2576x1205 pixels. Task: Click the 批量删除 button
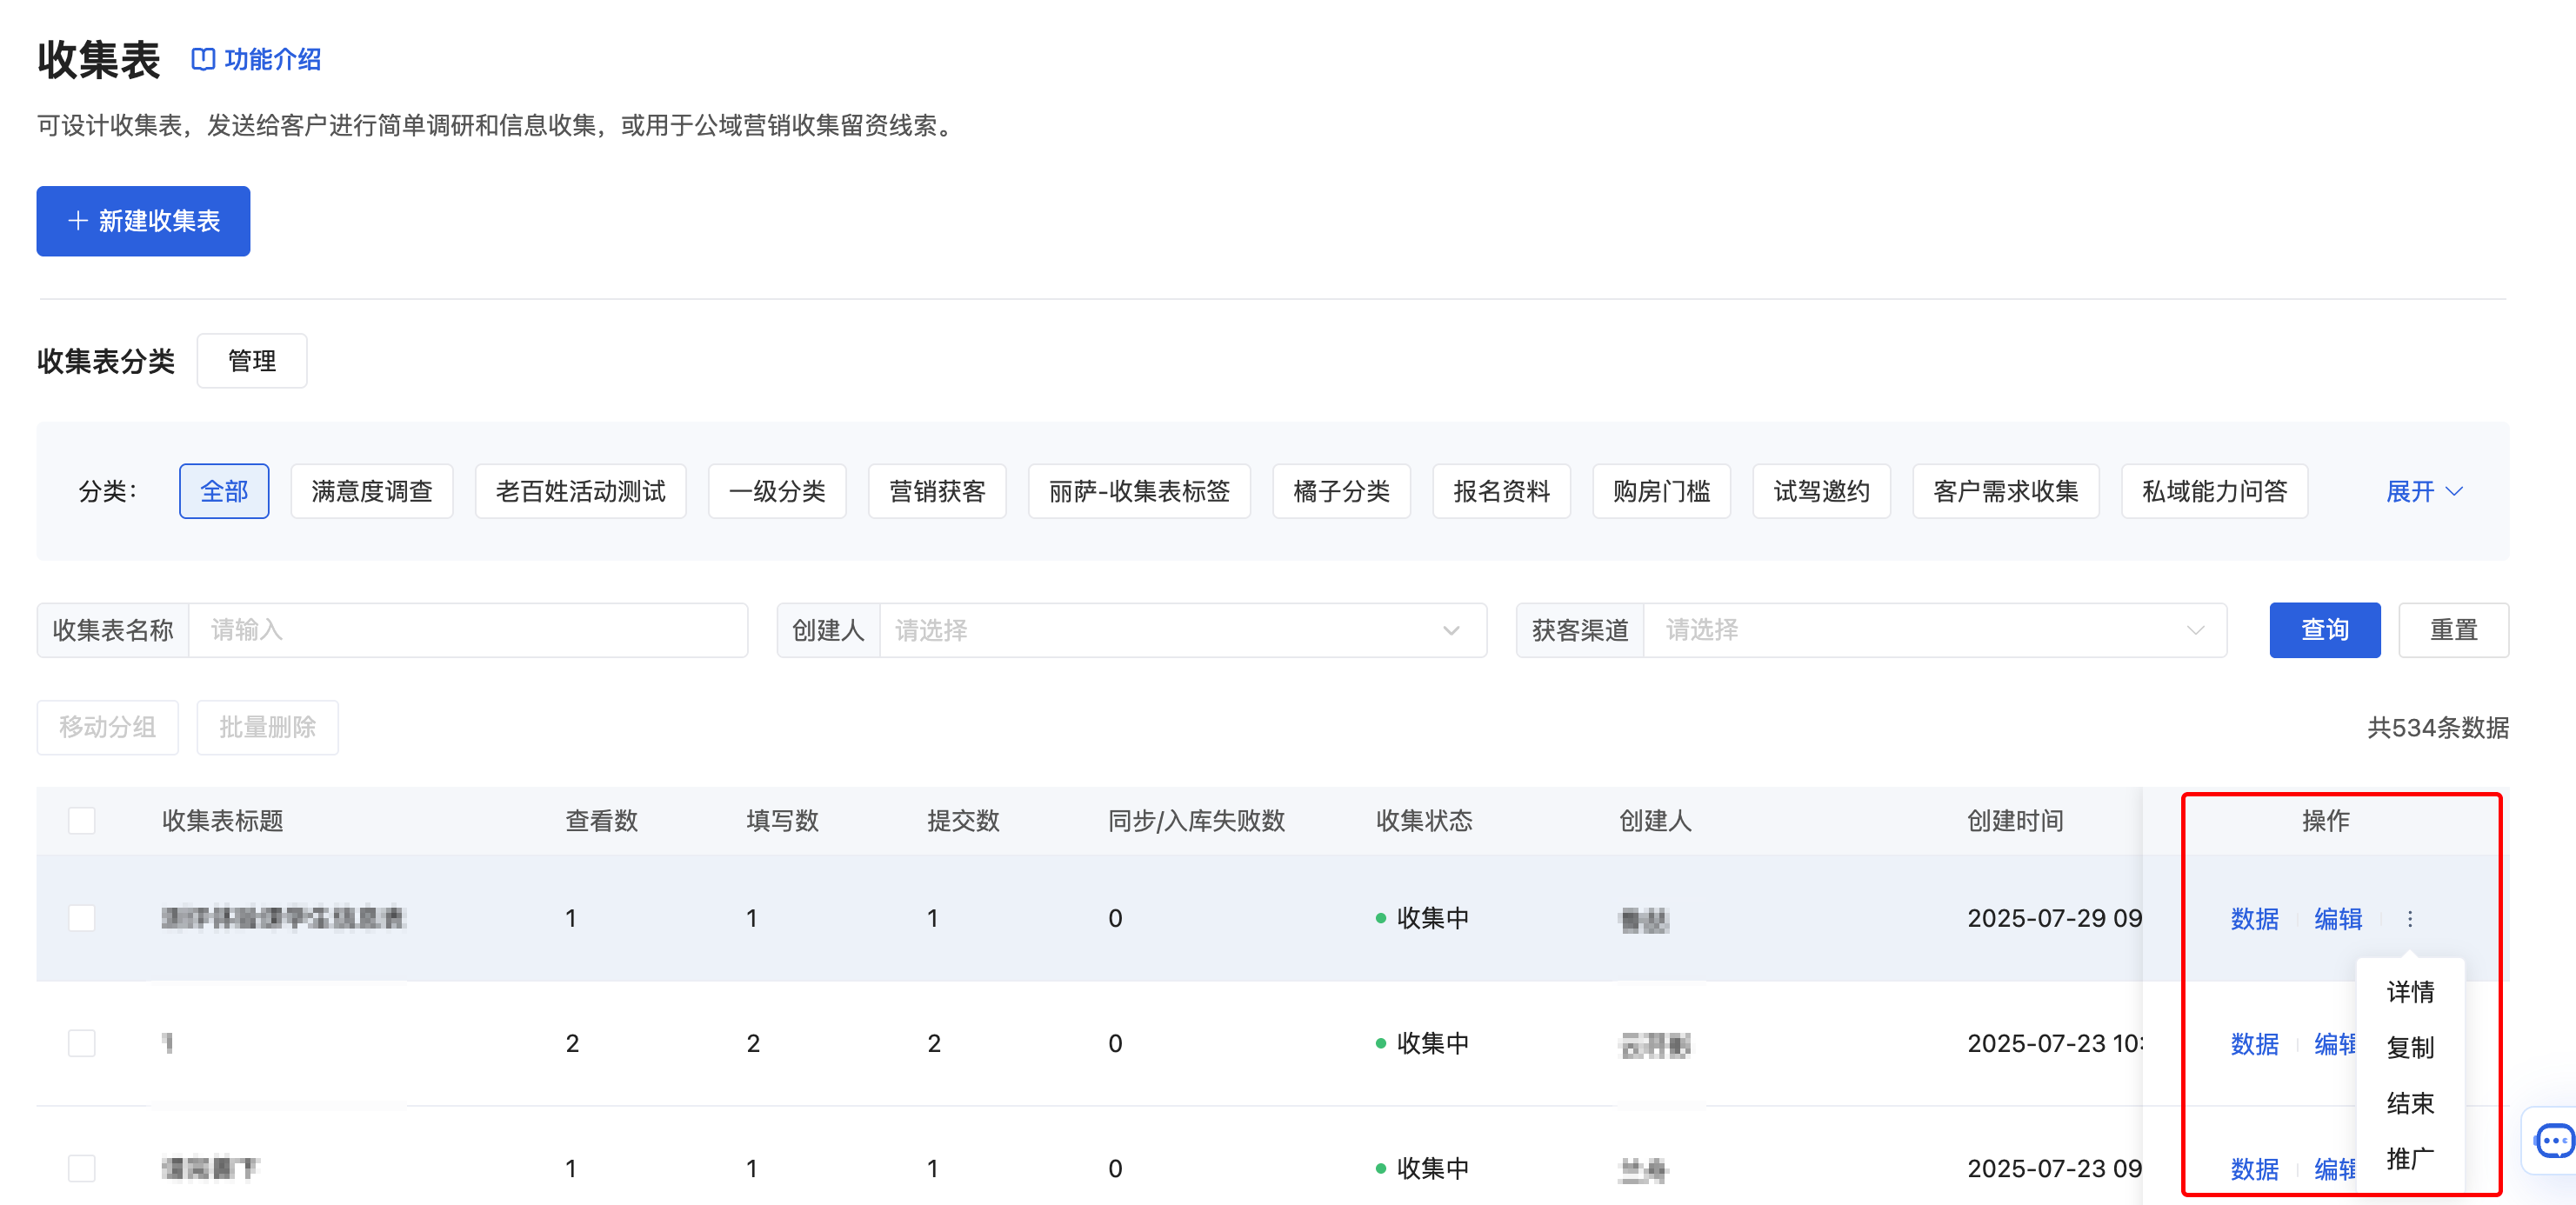point(268,727)
